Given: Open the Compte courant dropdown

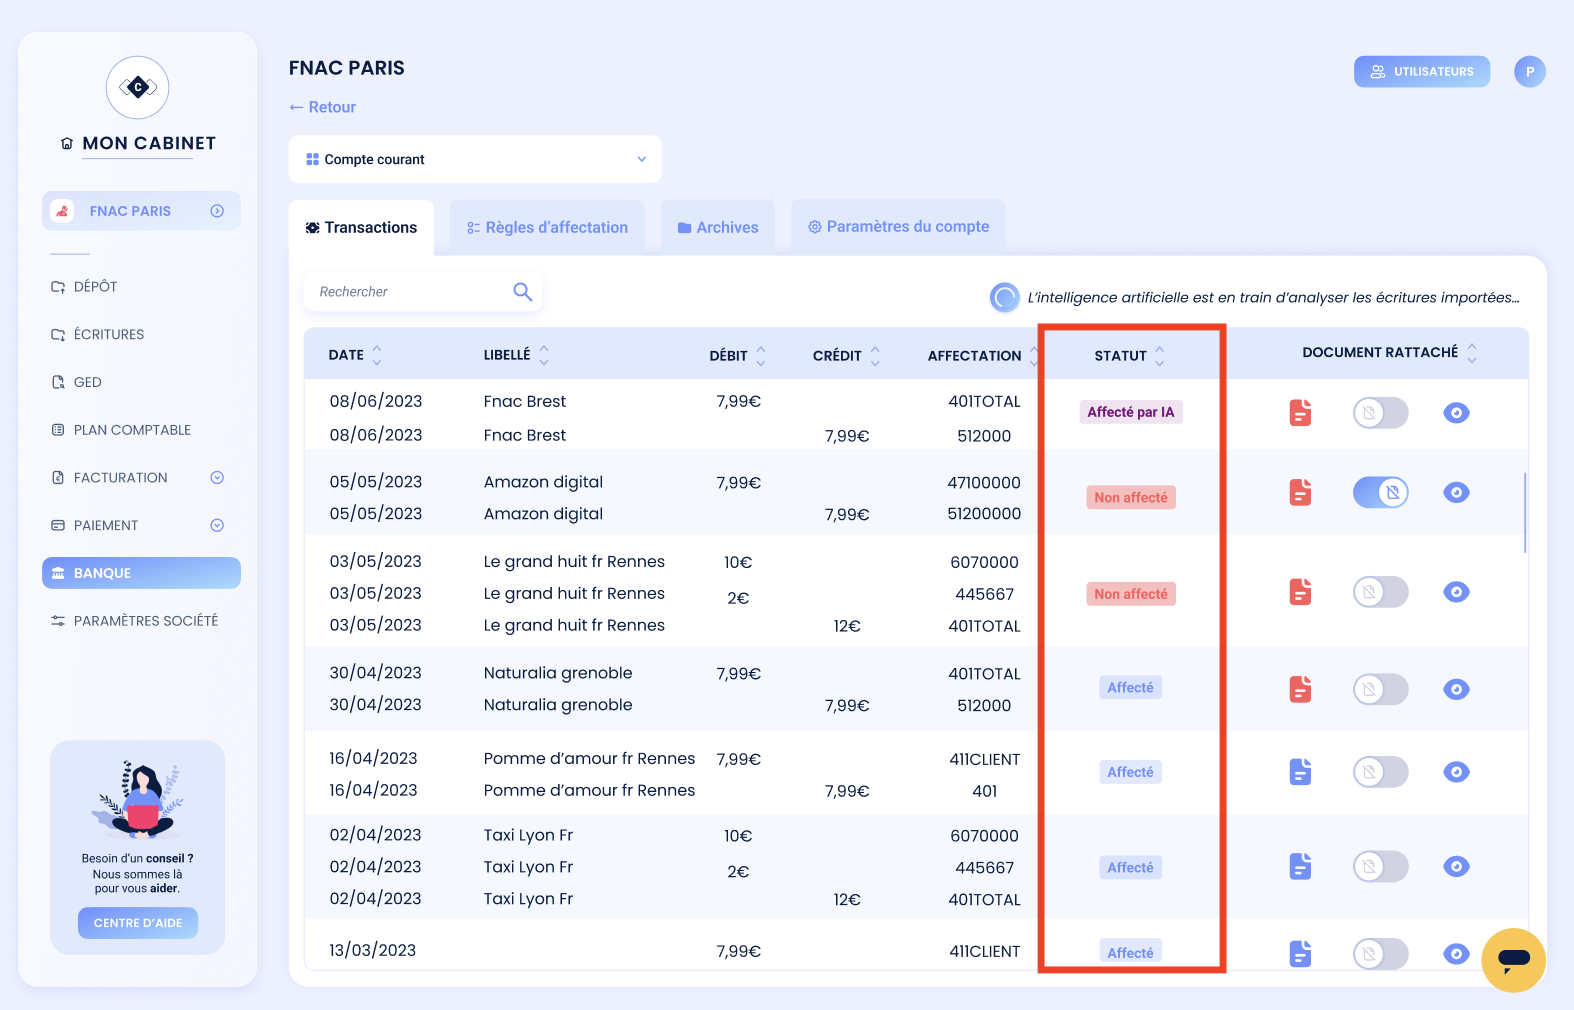Looking at the screenshot, I should [x=475, y=159].
